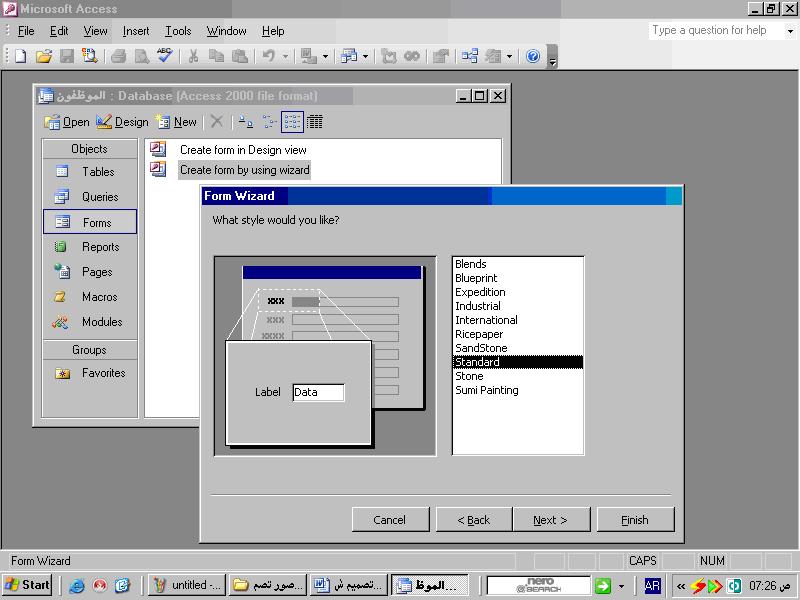
Task: Switch Database window to Small Icons view
Action: pos(269,122)
